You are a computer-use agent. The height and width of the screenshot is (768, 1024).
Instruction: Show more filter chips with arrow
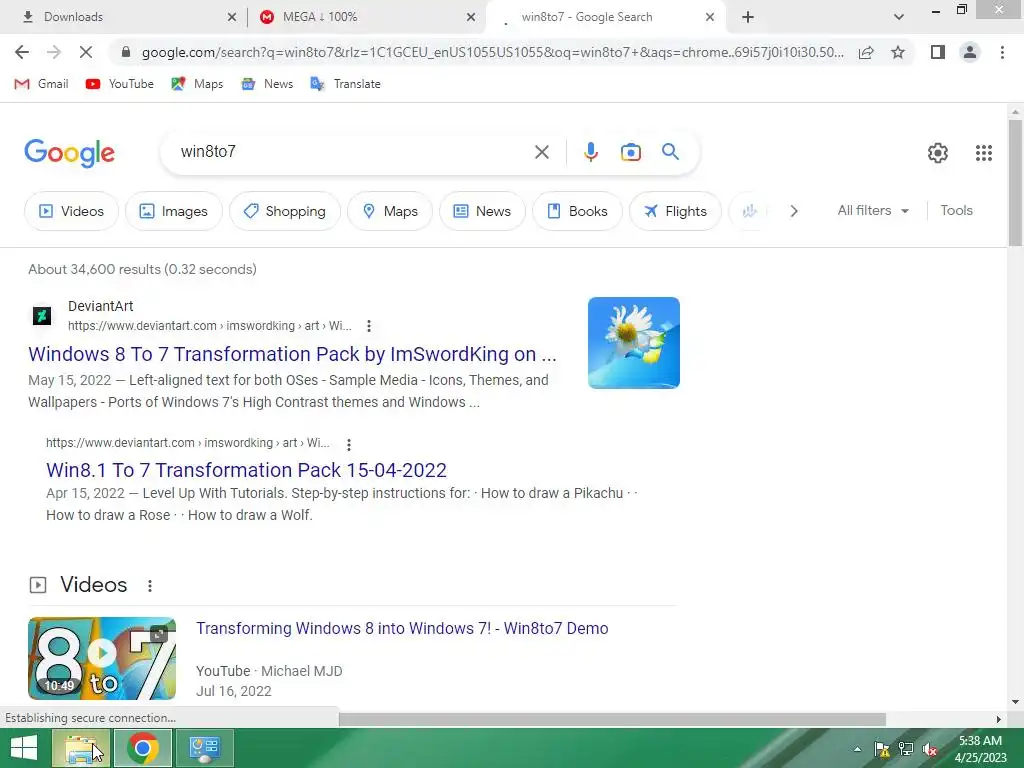pyautogui.click(x=793, y=211)
